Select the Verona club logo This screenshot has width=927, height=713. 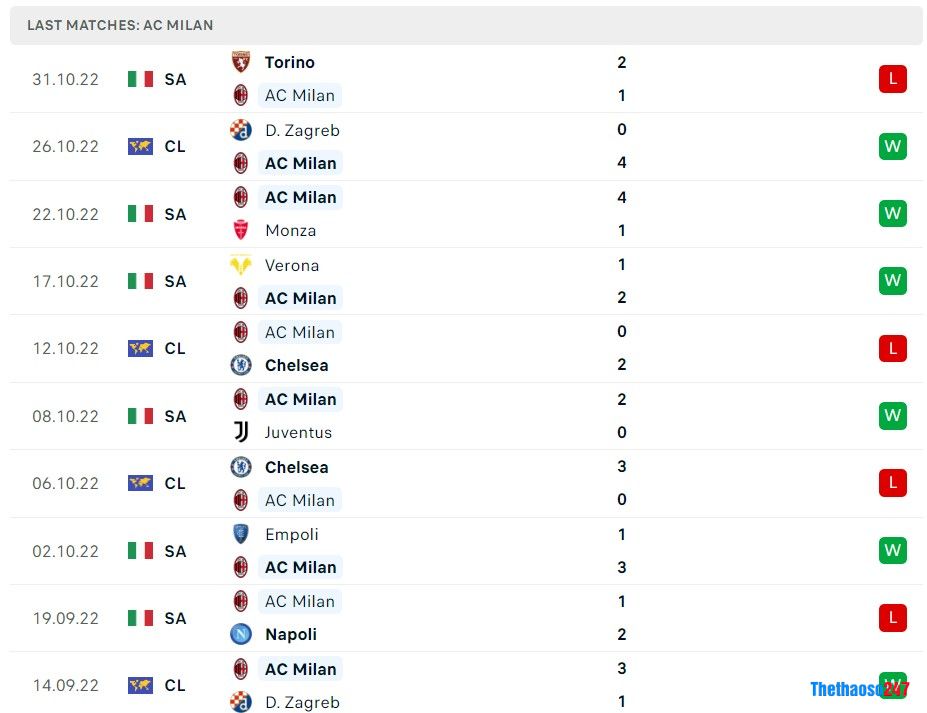coord(240,265)
